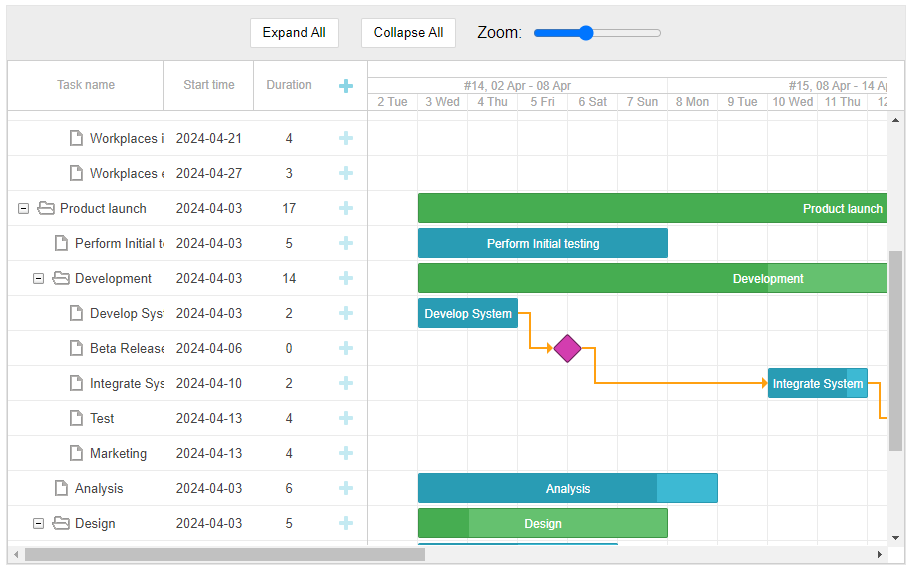Click the Beta Release milestone diamond

[x=568, y=348]
